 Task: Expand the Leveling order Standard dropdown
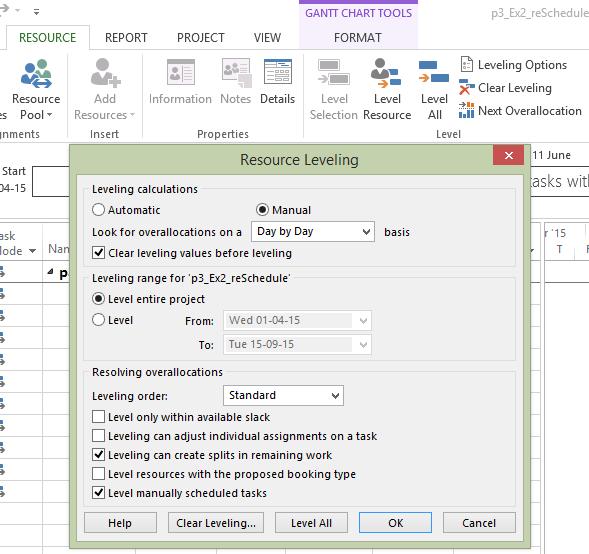click(x=283, y=395)
